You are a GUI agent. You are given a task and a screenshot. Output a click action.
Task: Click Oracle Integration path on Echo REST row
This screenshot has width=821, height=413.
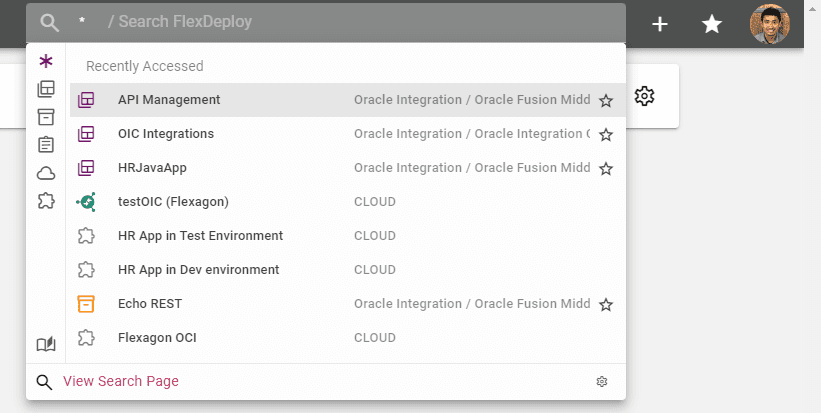pos(472,304)
